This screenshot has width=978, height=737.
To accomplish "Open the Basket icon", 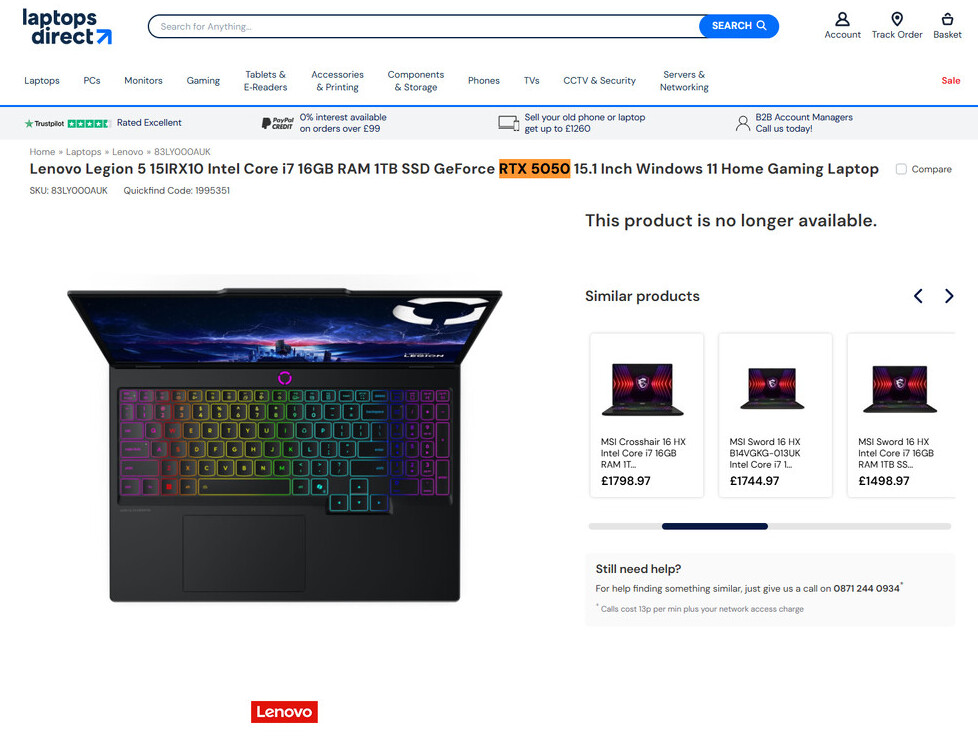I will [947, 19].
